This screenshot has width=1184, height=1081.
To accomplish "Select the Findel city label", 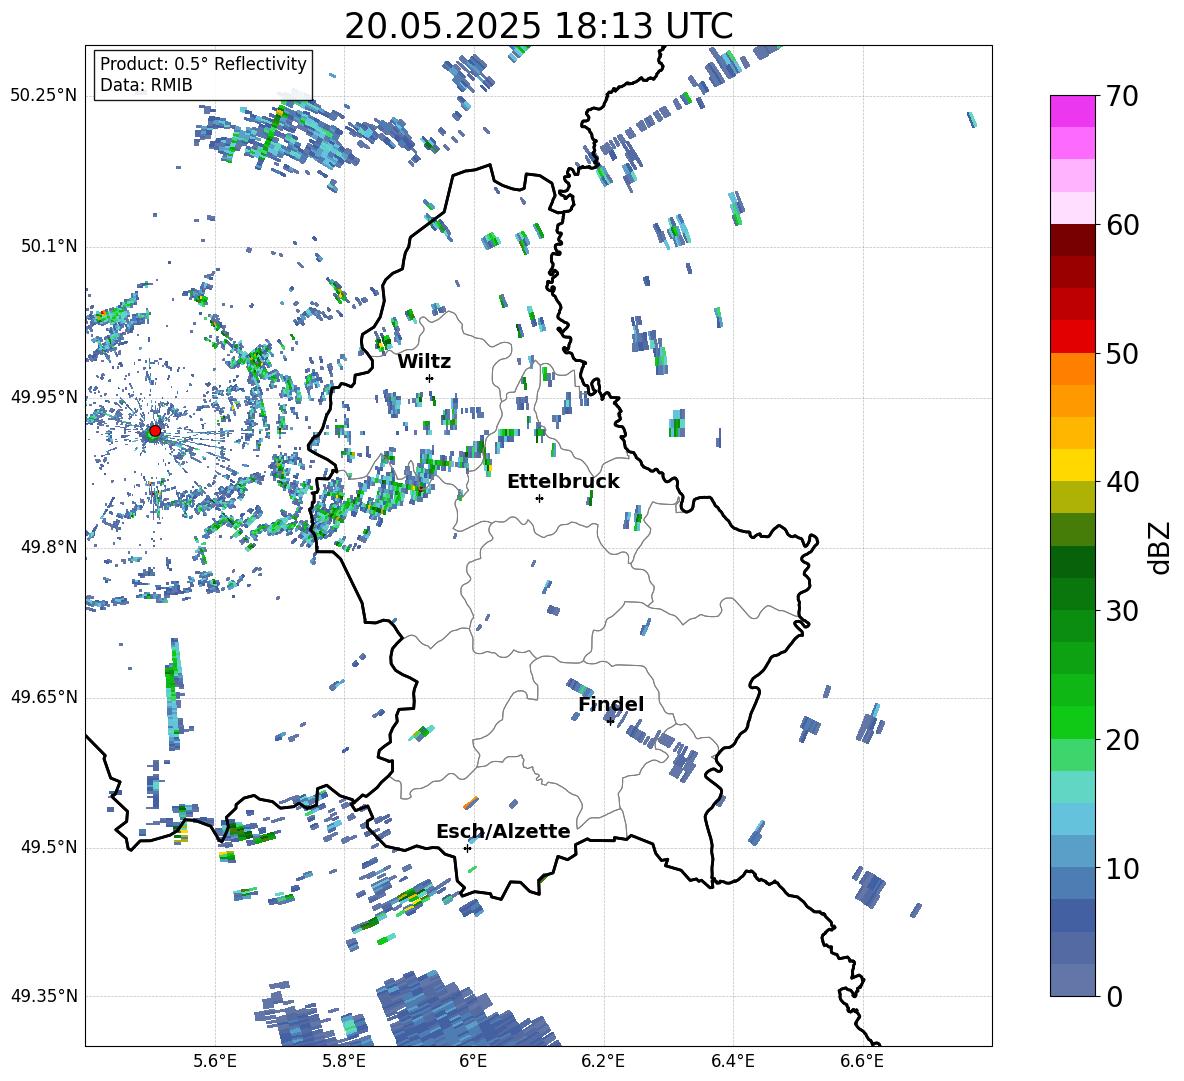I will [x=611, y=704].
